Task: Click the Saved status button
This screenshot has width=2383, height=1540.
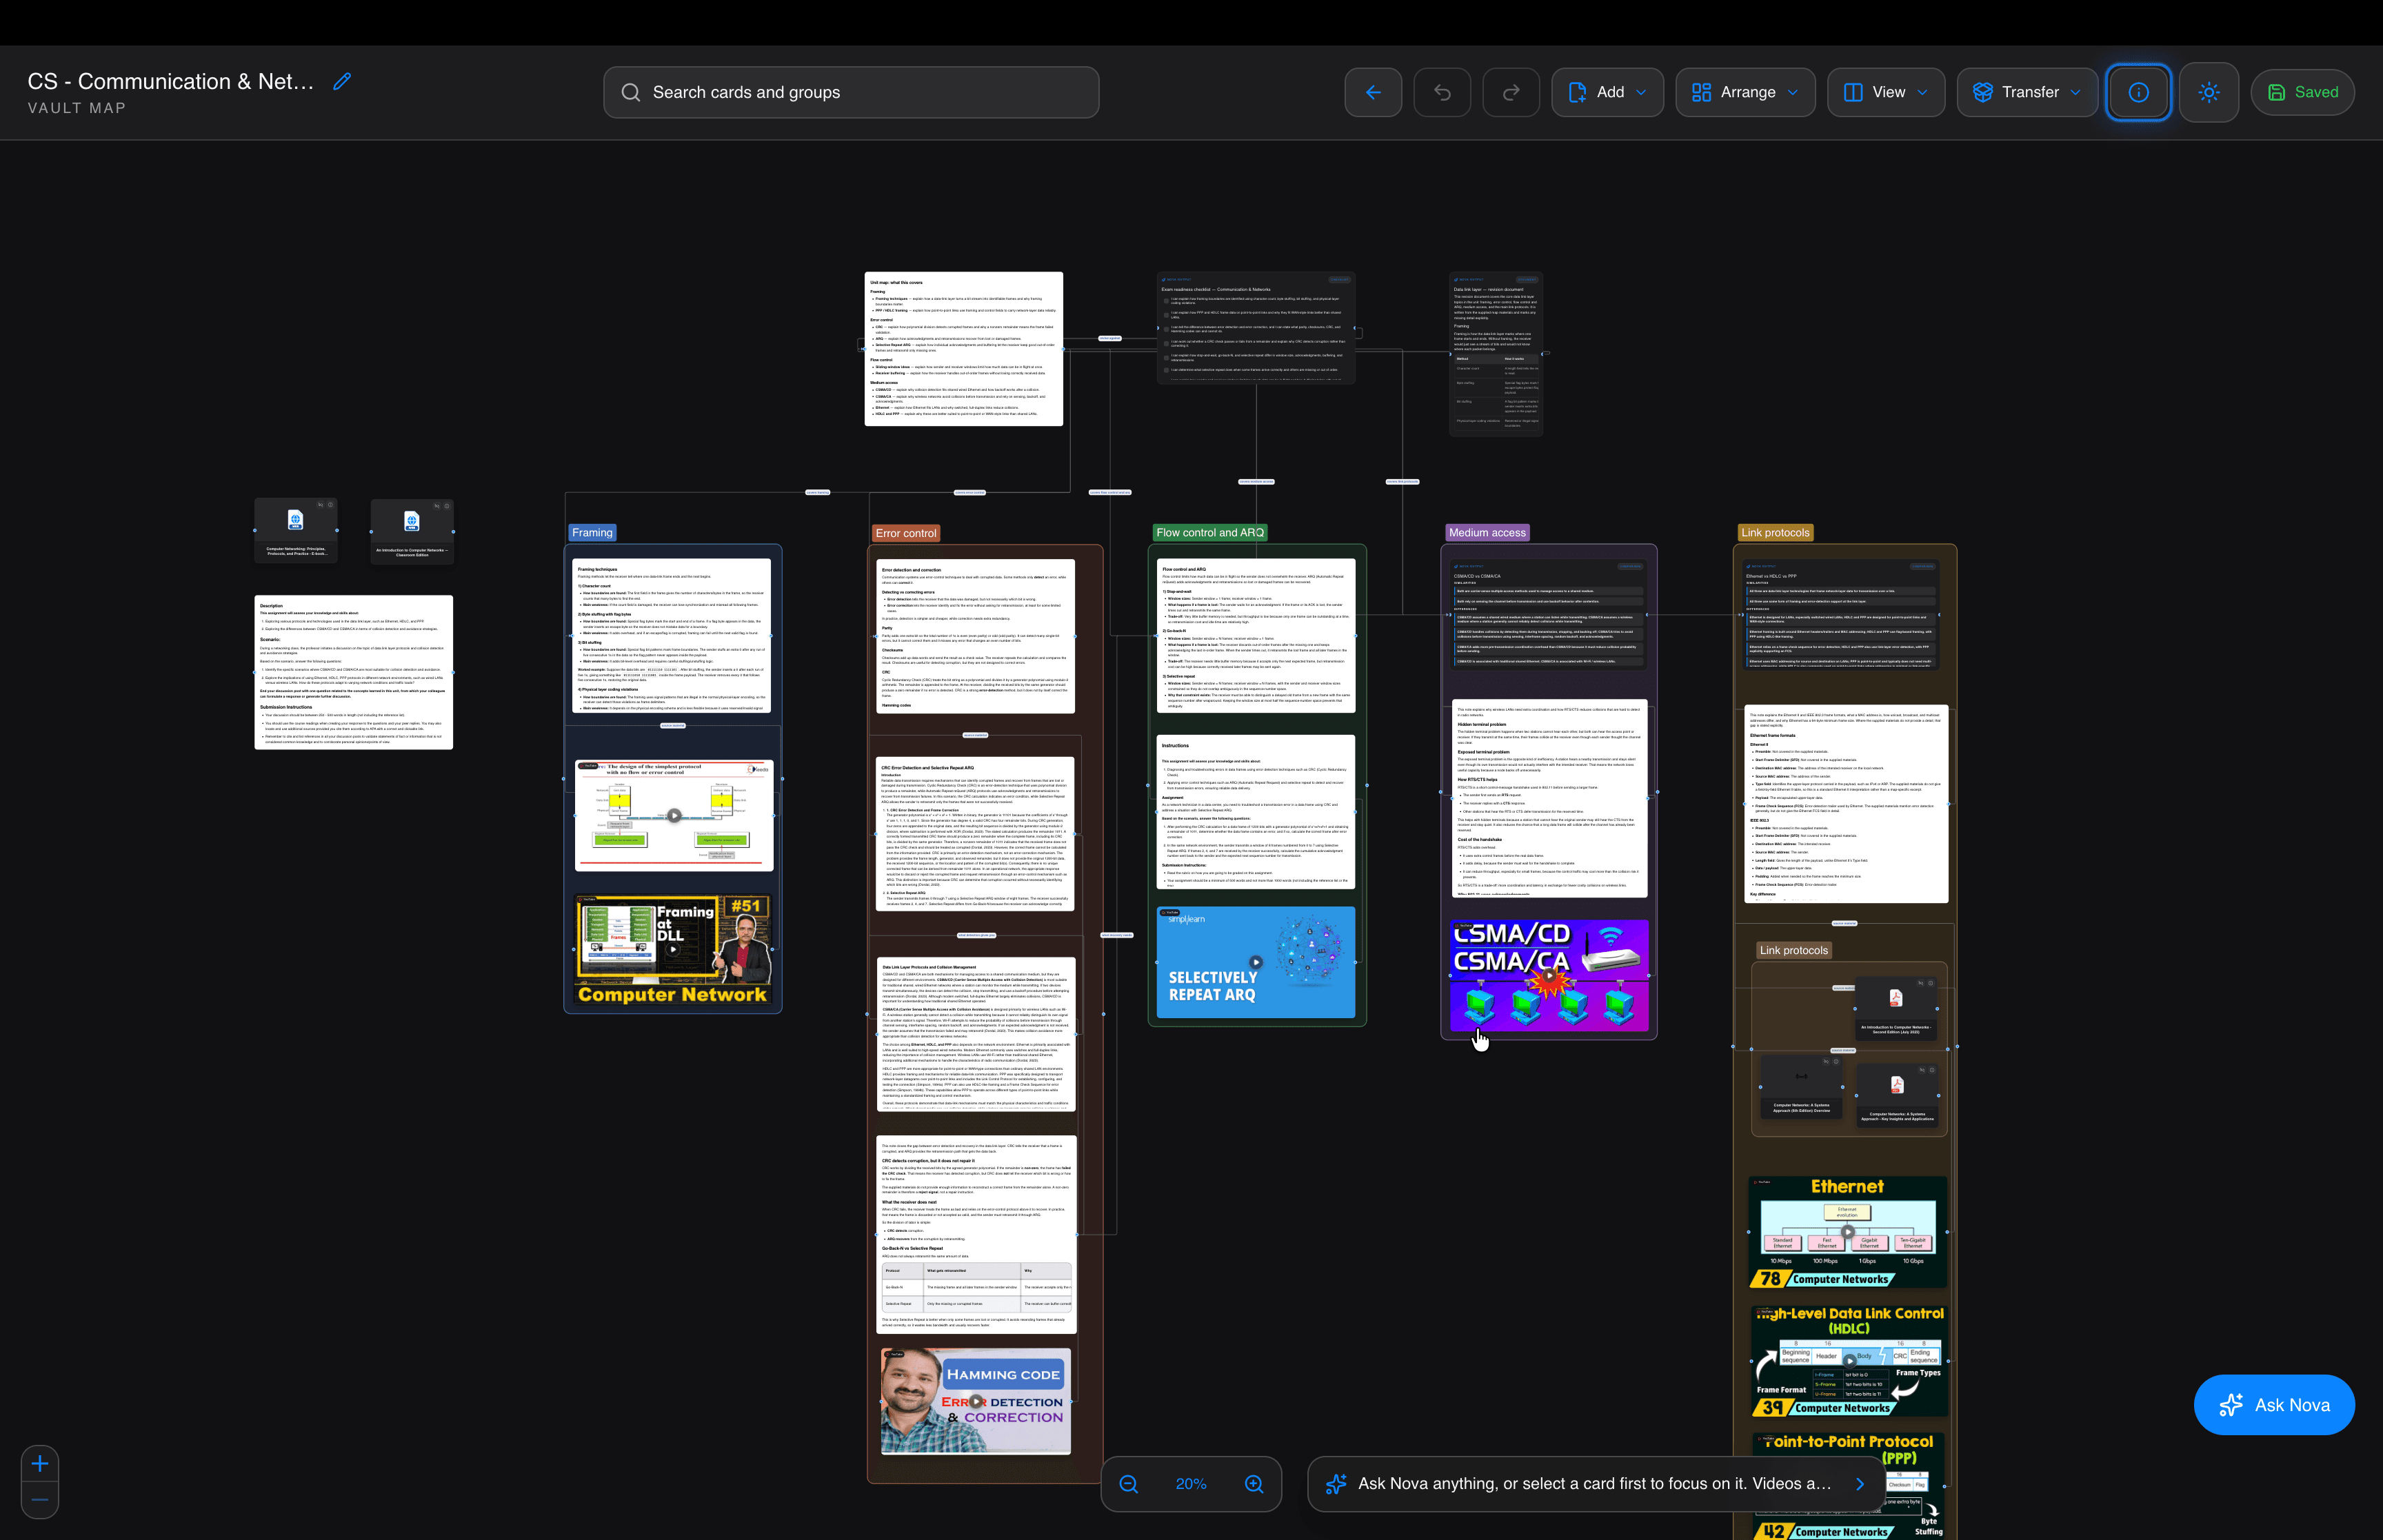Action: click(x=2302, y=92)
